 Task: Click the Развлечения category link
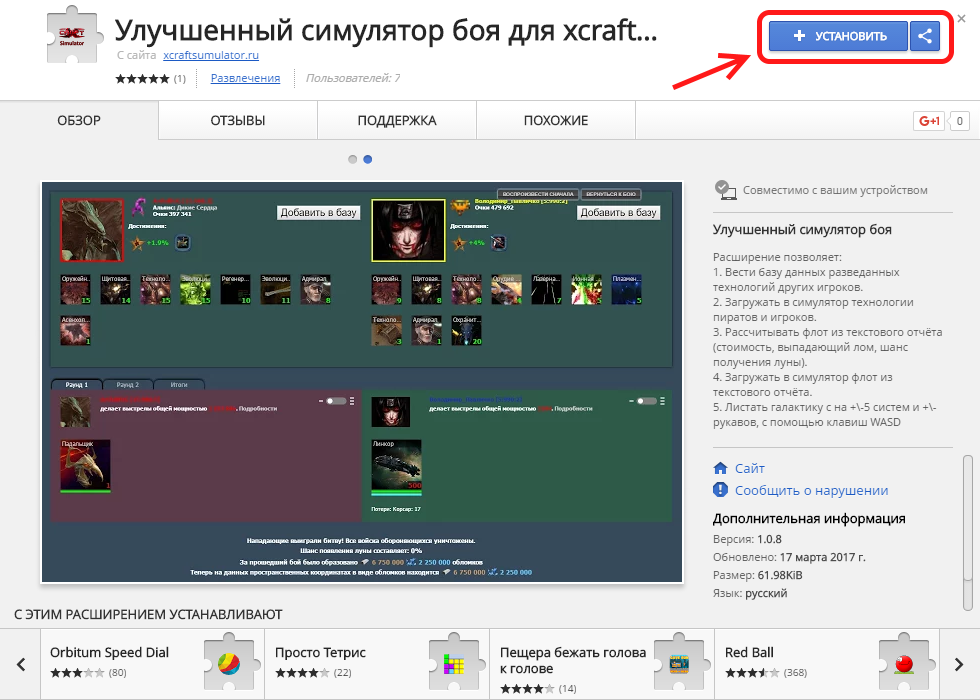click(245, 78)
